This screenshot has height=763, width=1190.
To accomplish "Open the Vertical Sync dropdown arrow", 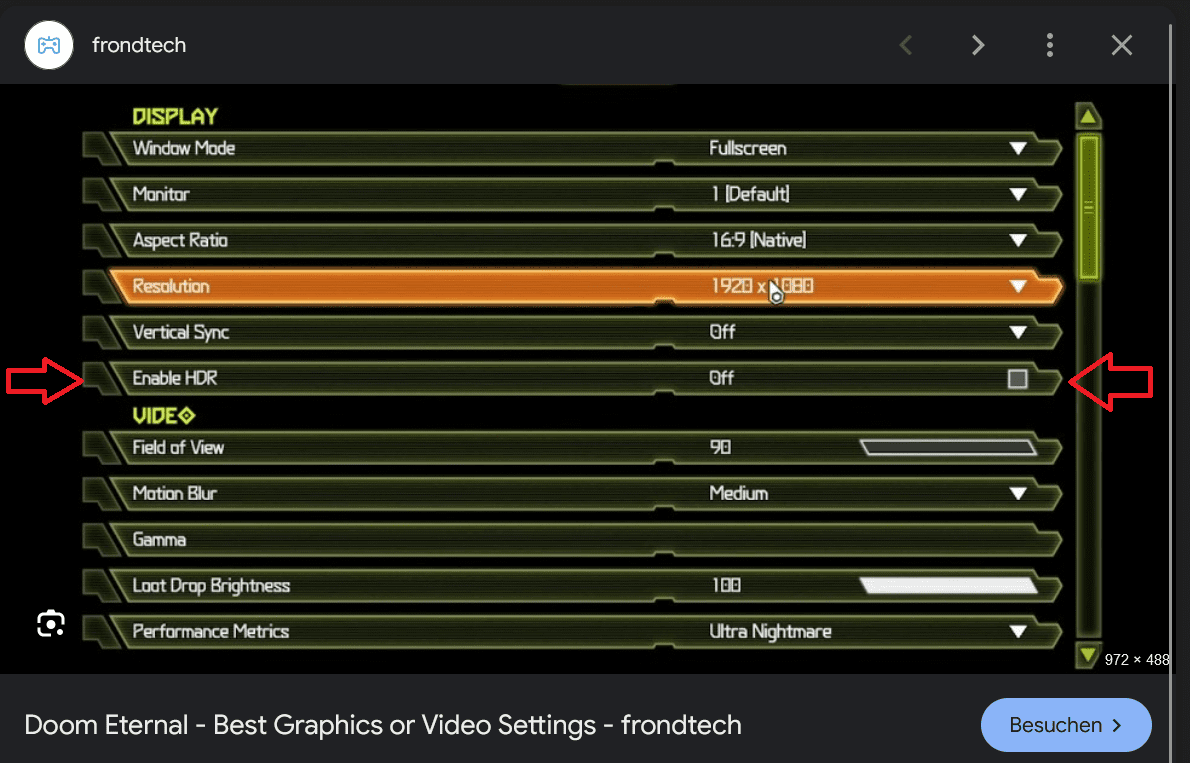I will [1018, 333].
